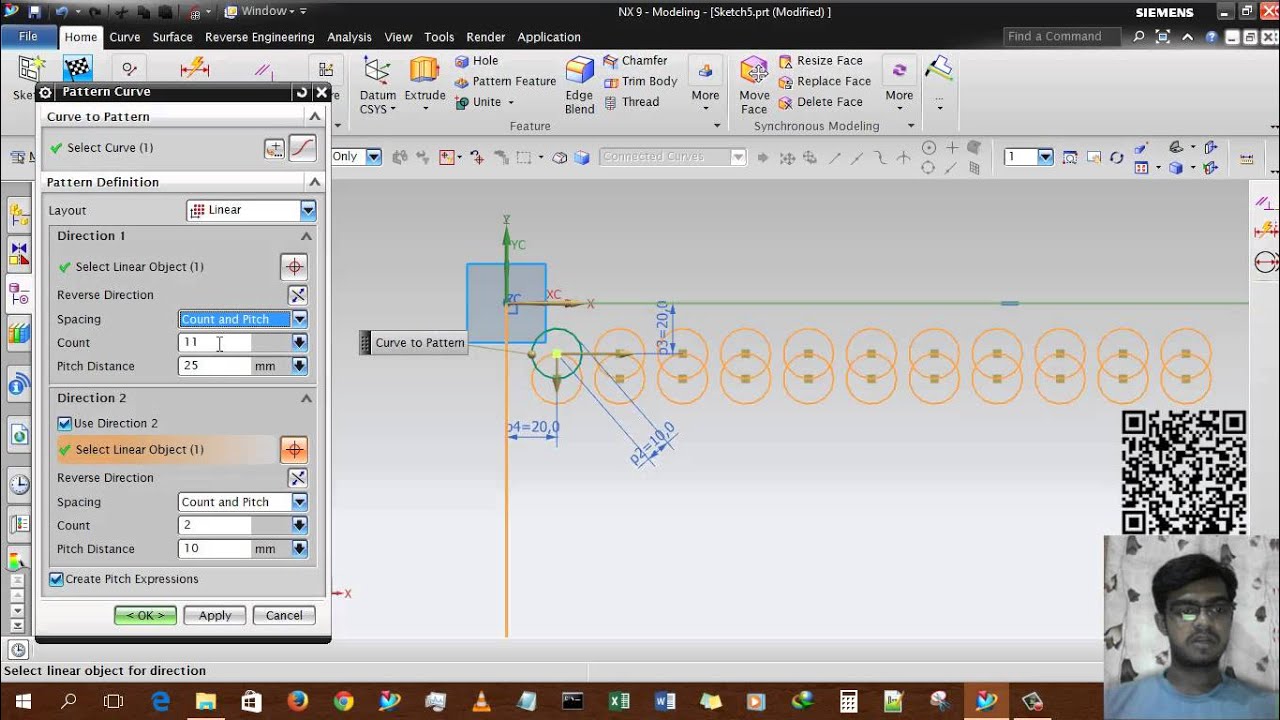Open the Analysis tab
This screenshot has height=720, width=1280.
tap(349, 37)
